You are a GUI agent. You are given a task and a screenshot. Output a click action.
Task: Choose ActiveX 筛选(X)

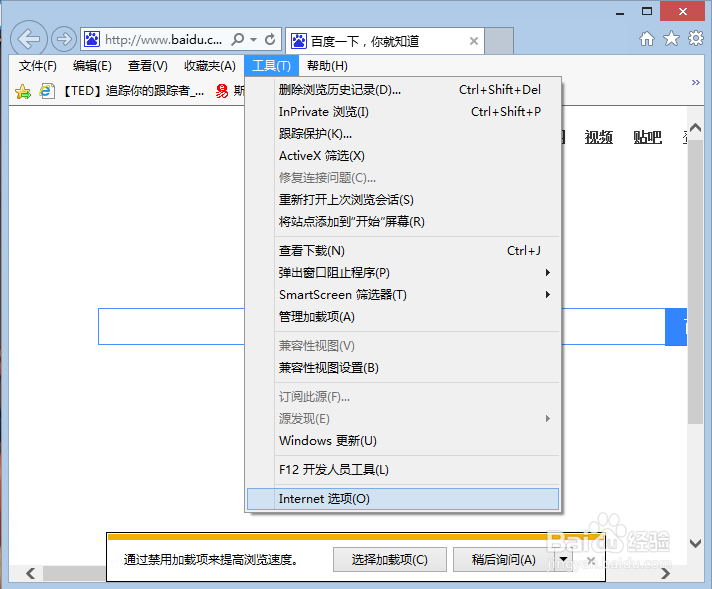coord(403,156)
